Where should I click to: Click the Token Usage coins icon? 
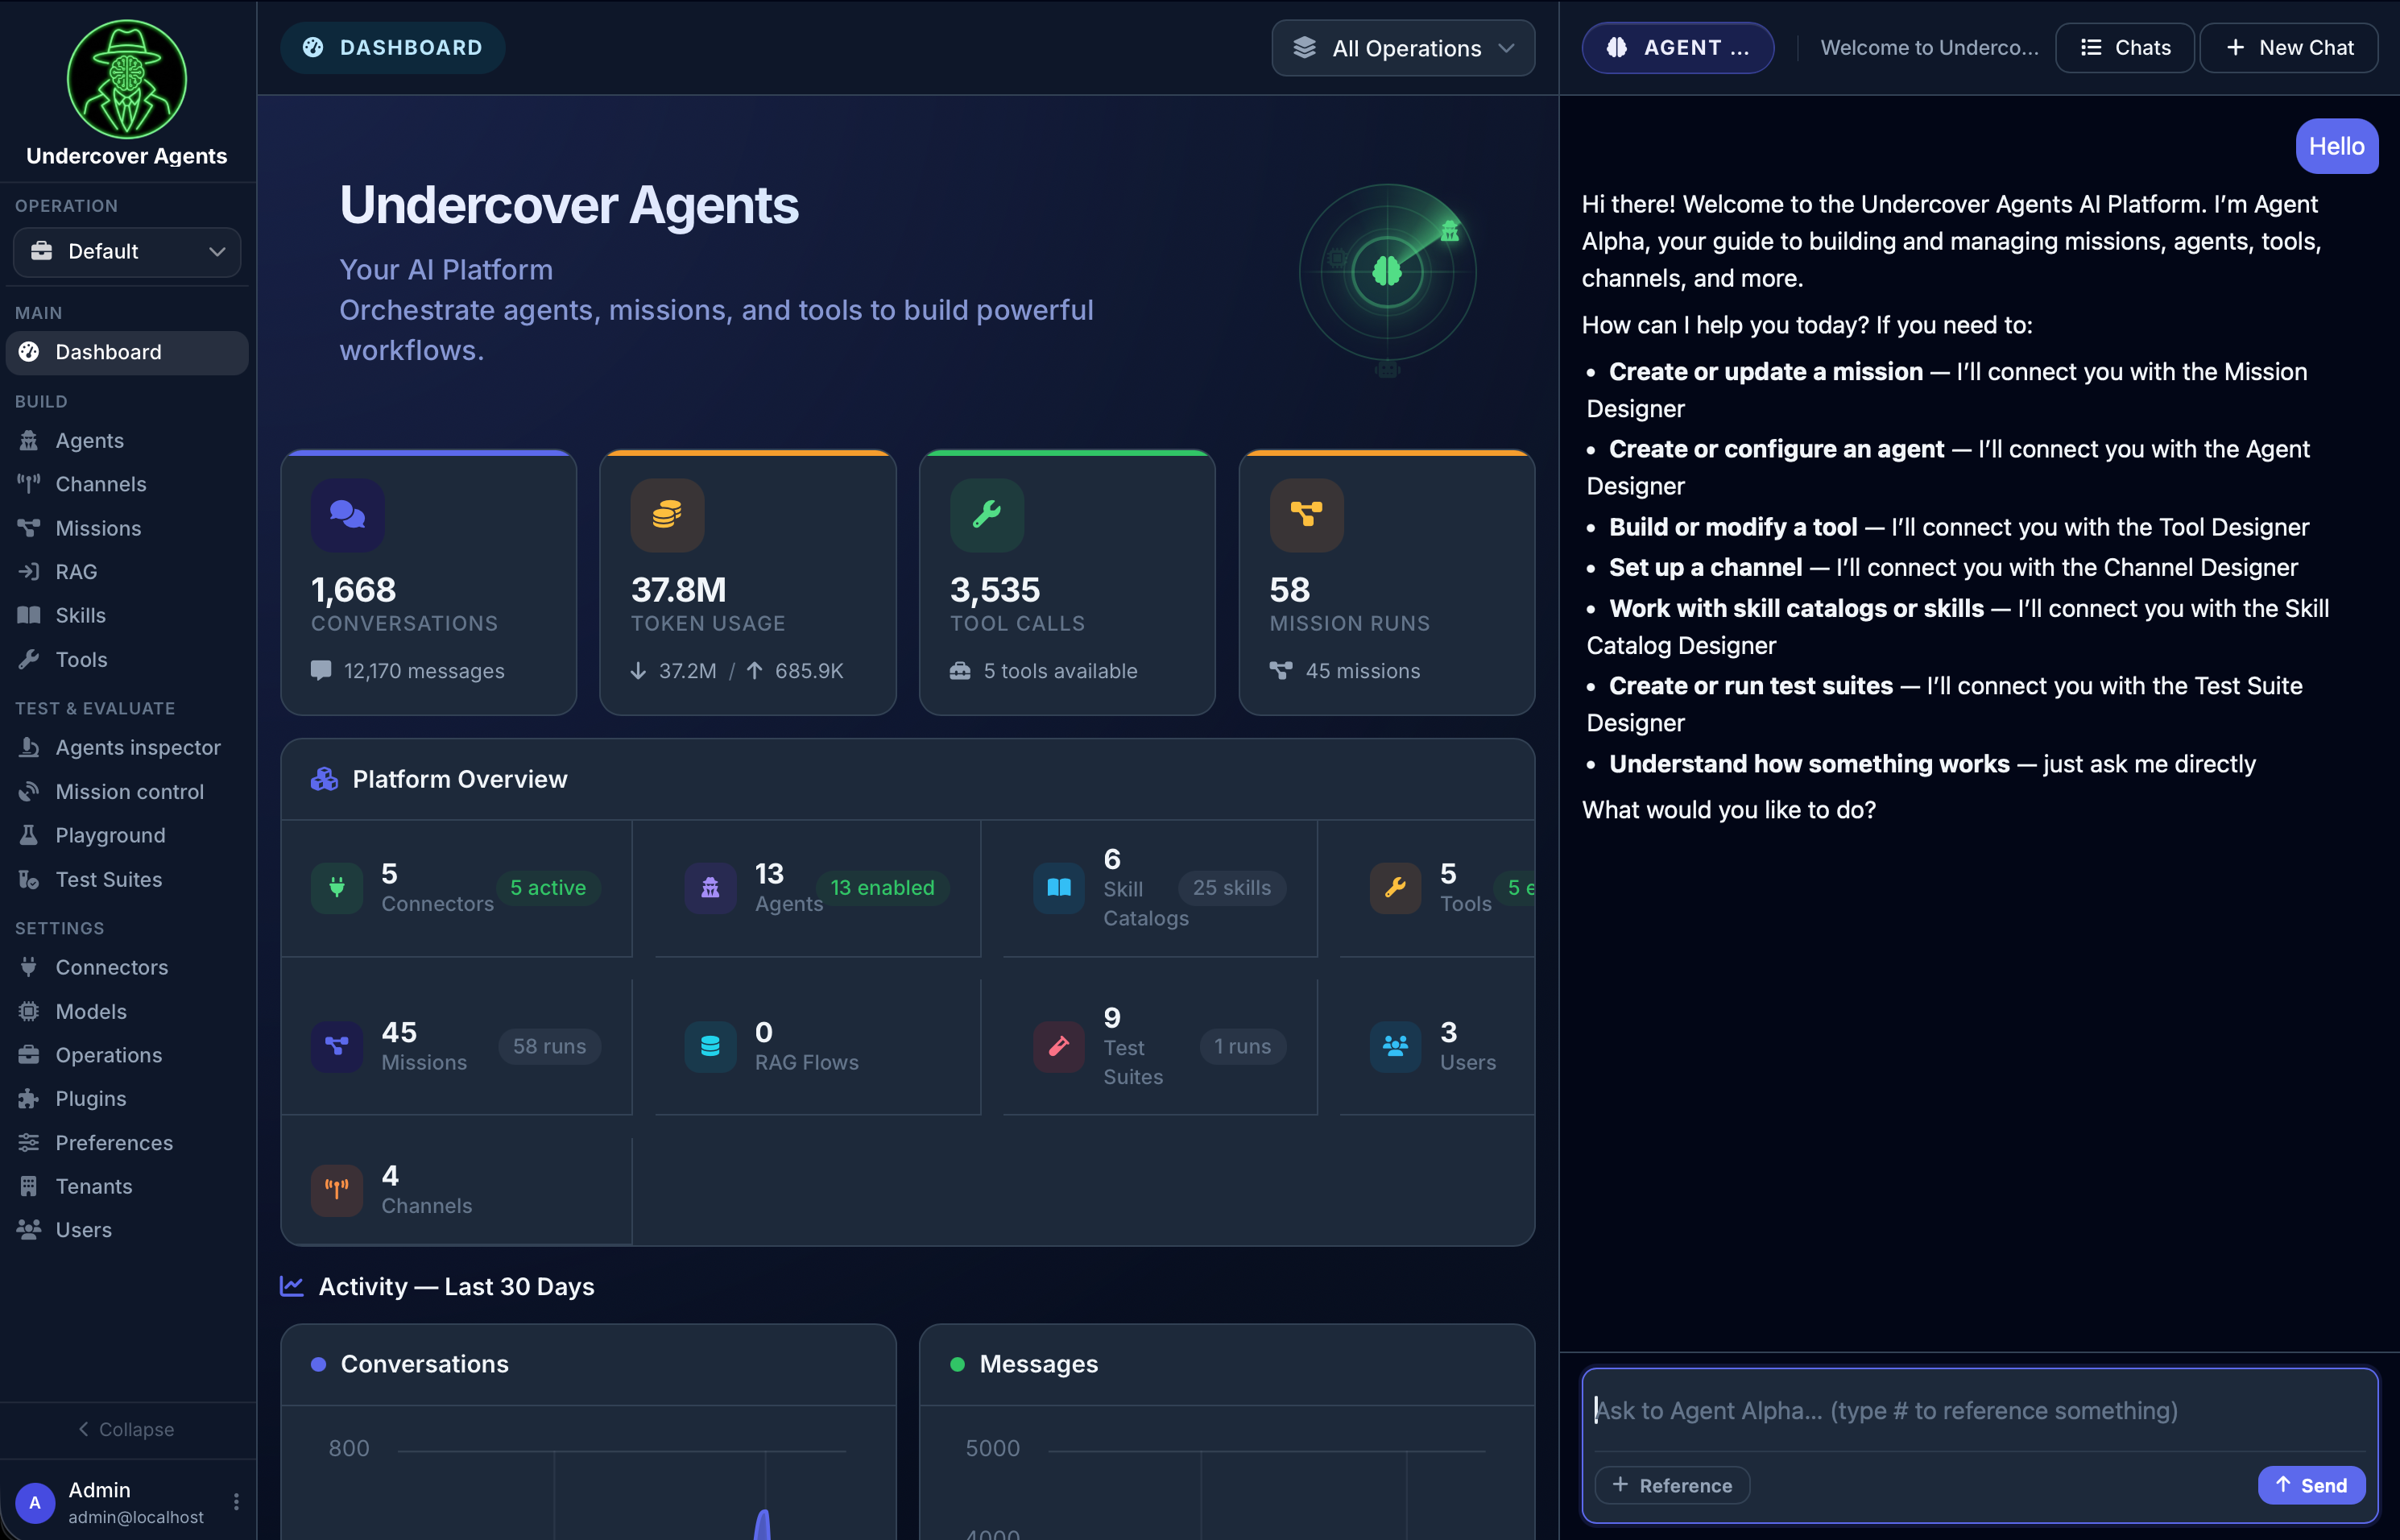pos(667,515)
